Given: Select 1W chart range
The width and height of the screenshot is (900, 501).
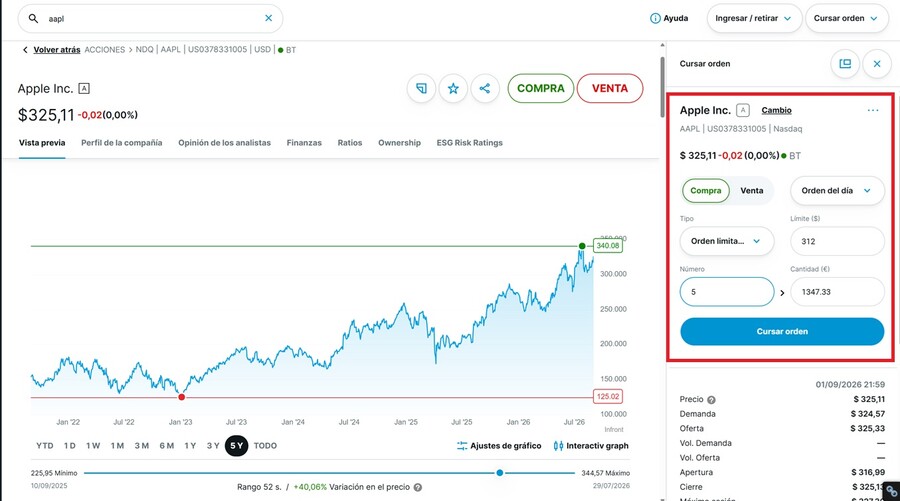Looking at the screenshot, I should (x=93, y=446).
